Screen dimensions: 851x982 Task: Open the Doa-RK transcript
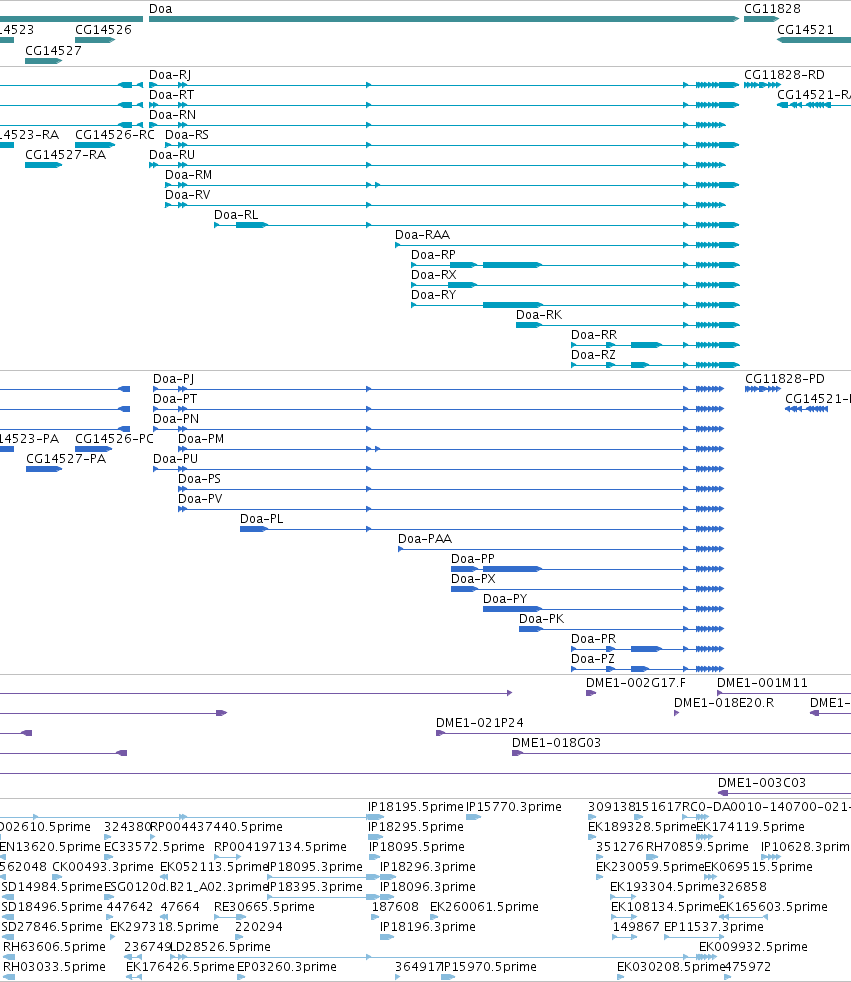click(539, 315)
